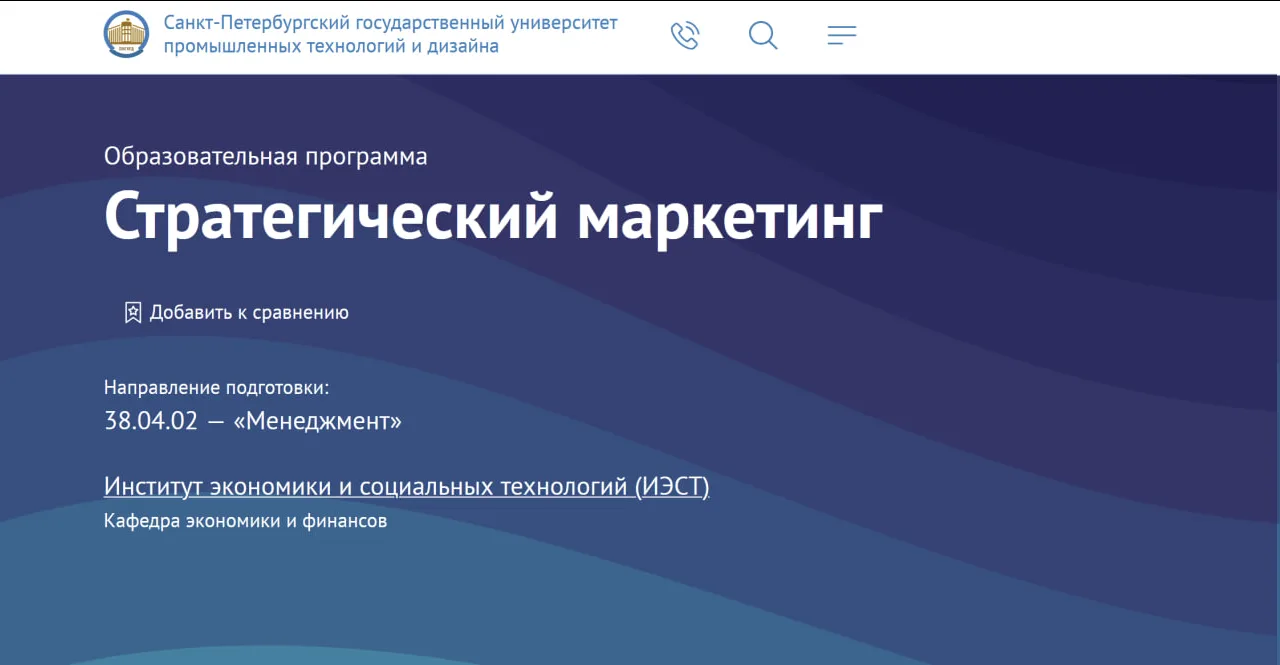Open the phone contacts icon

[x=685, y=36]
